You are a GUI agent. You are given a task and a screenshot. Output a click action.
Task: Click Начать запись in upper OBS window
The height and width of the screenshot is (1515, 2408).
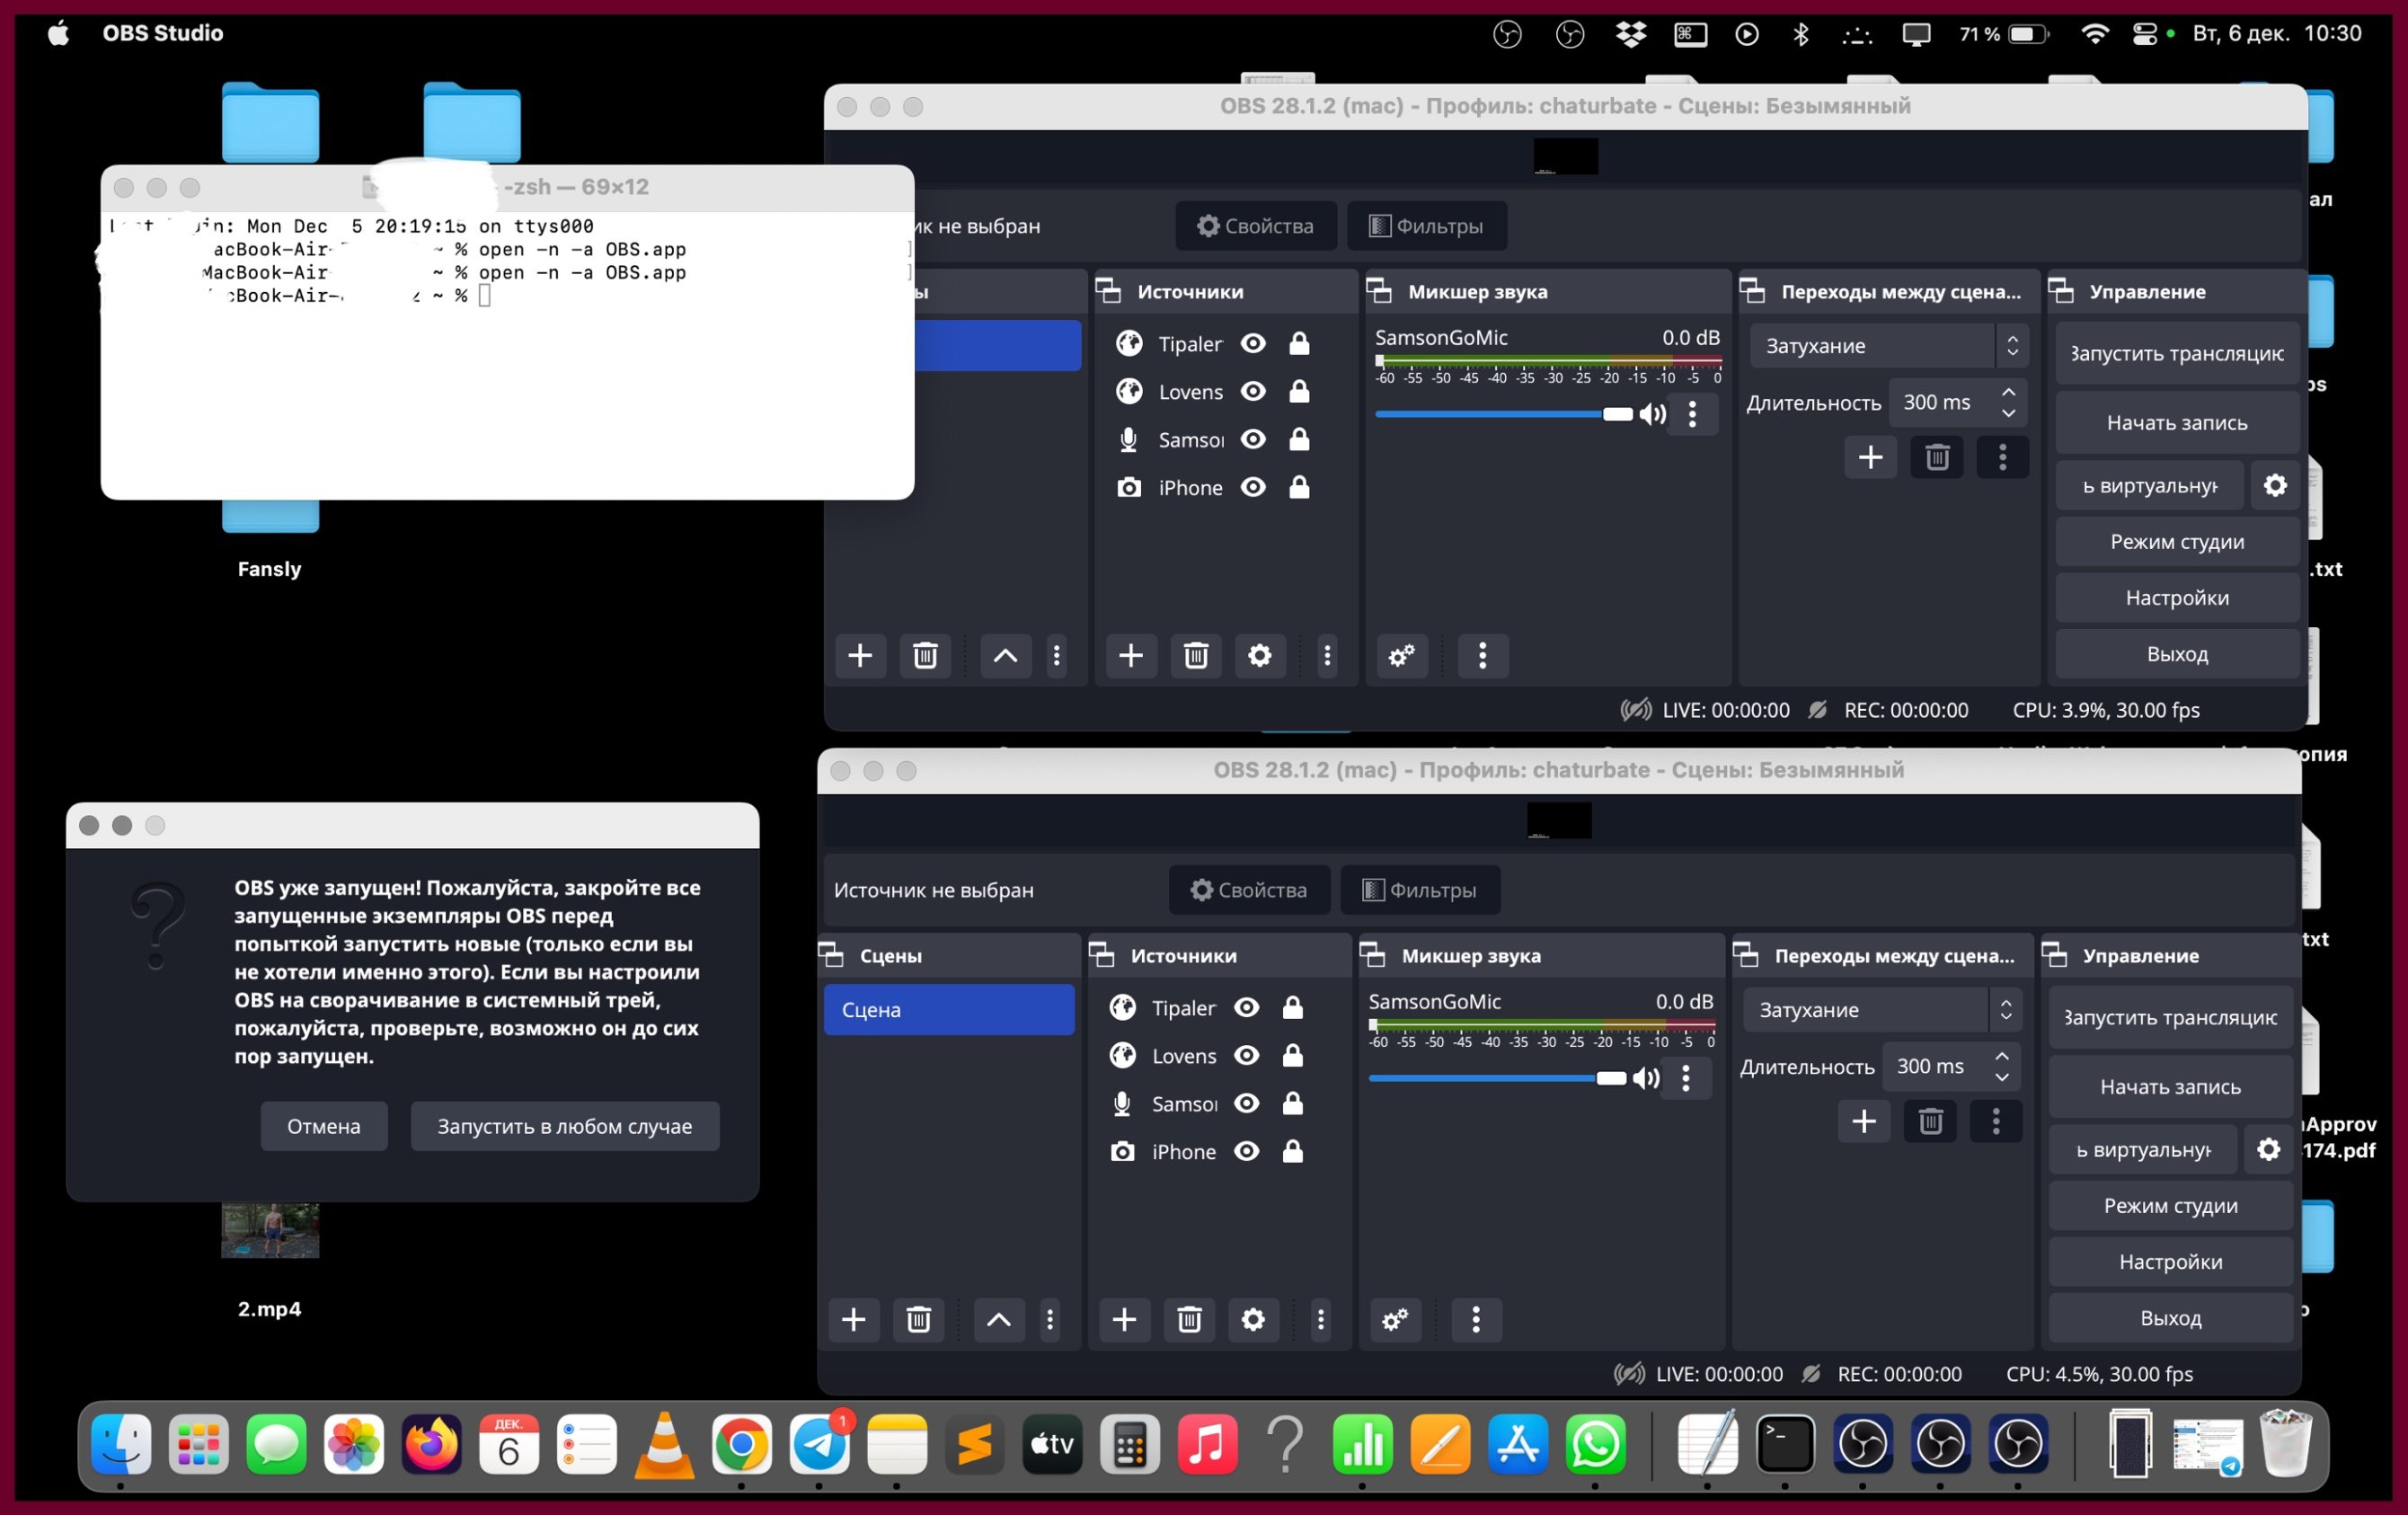(2177, 422)
